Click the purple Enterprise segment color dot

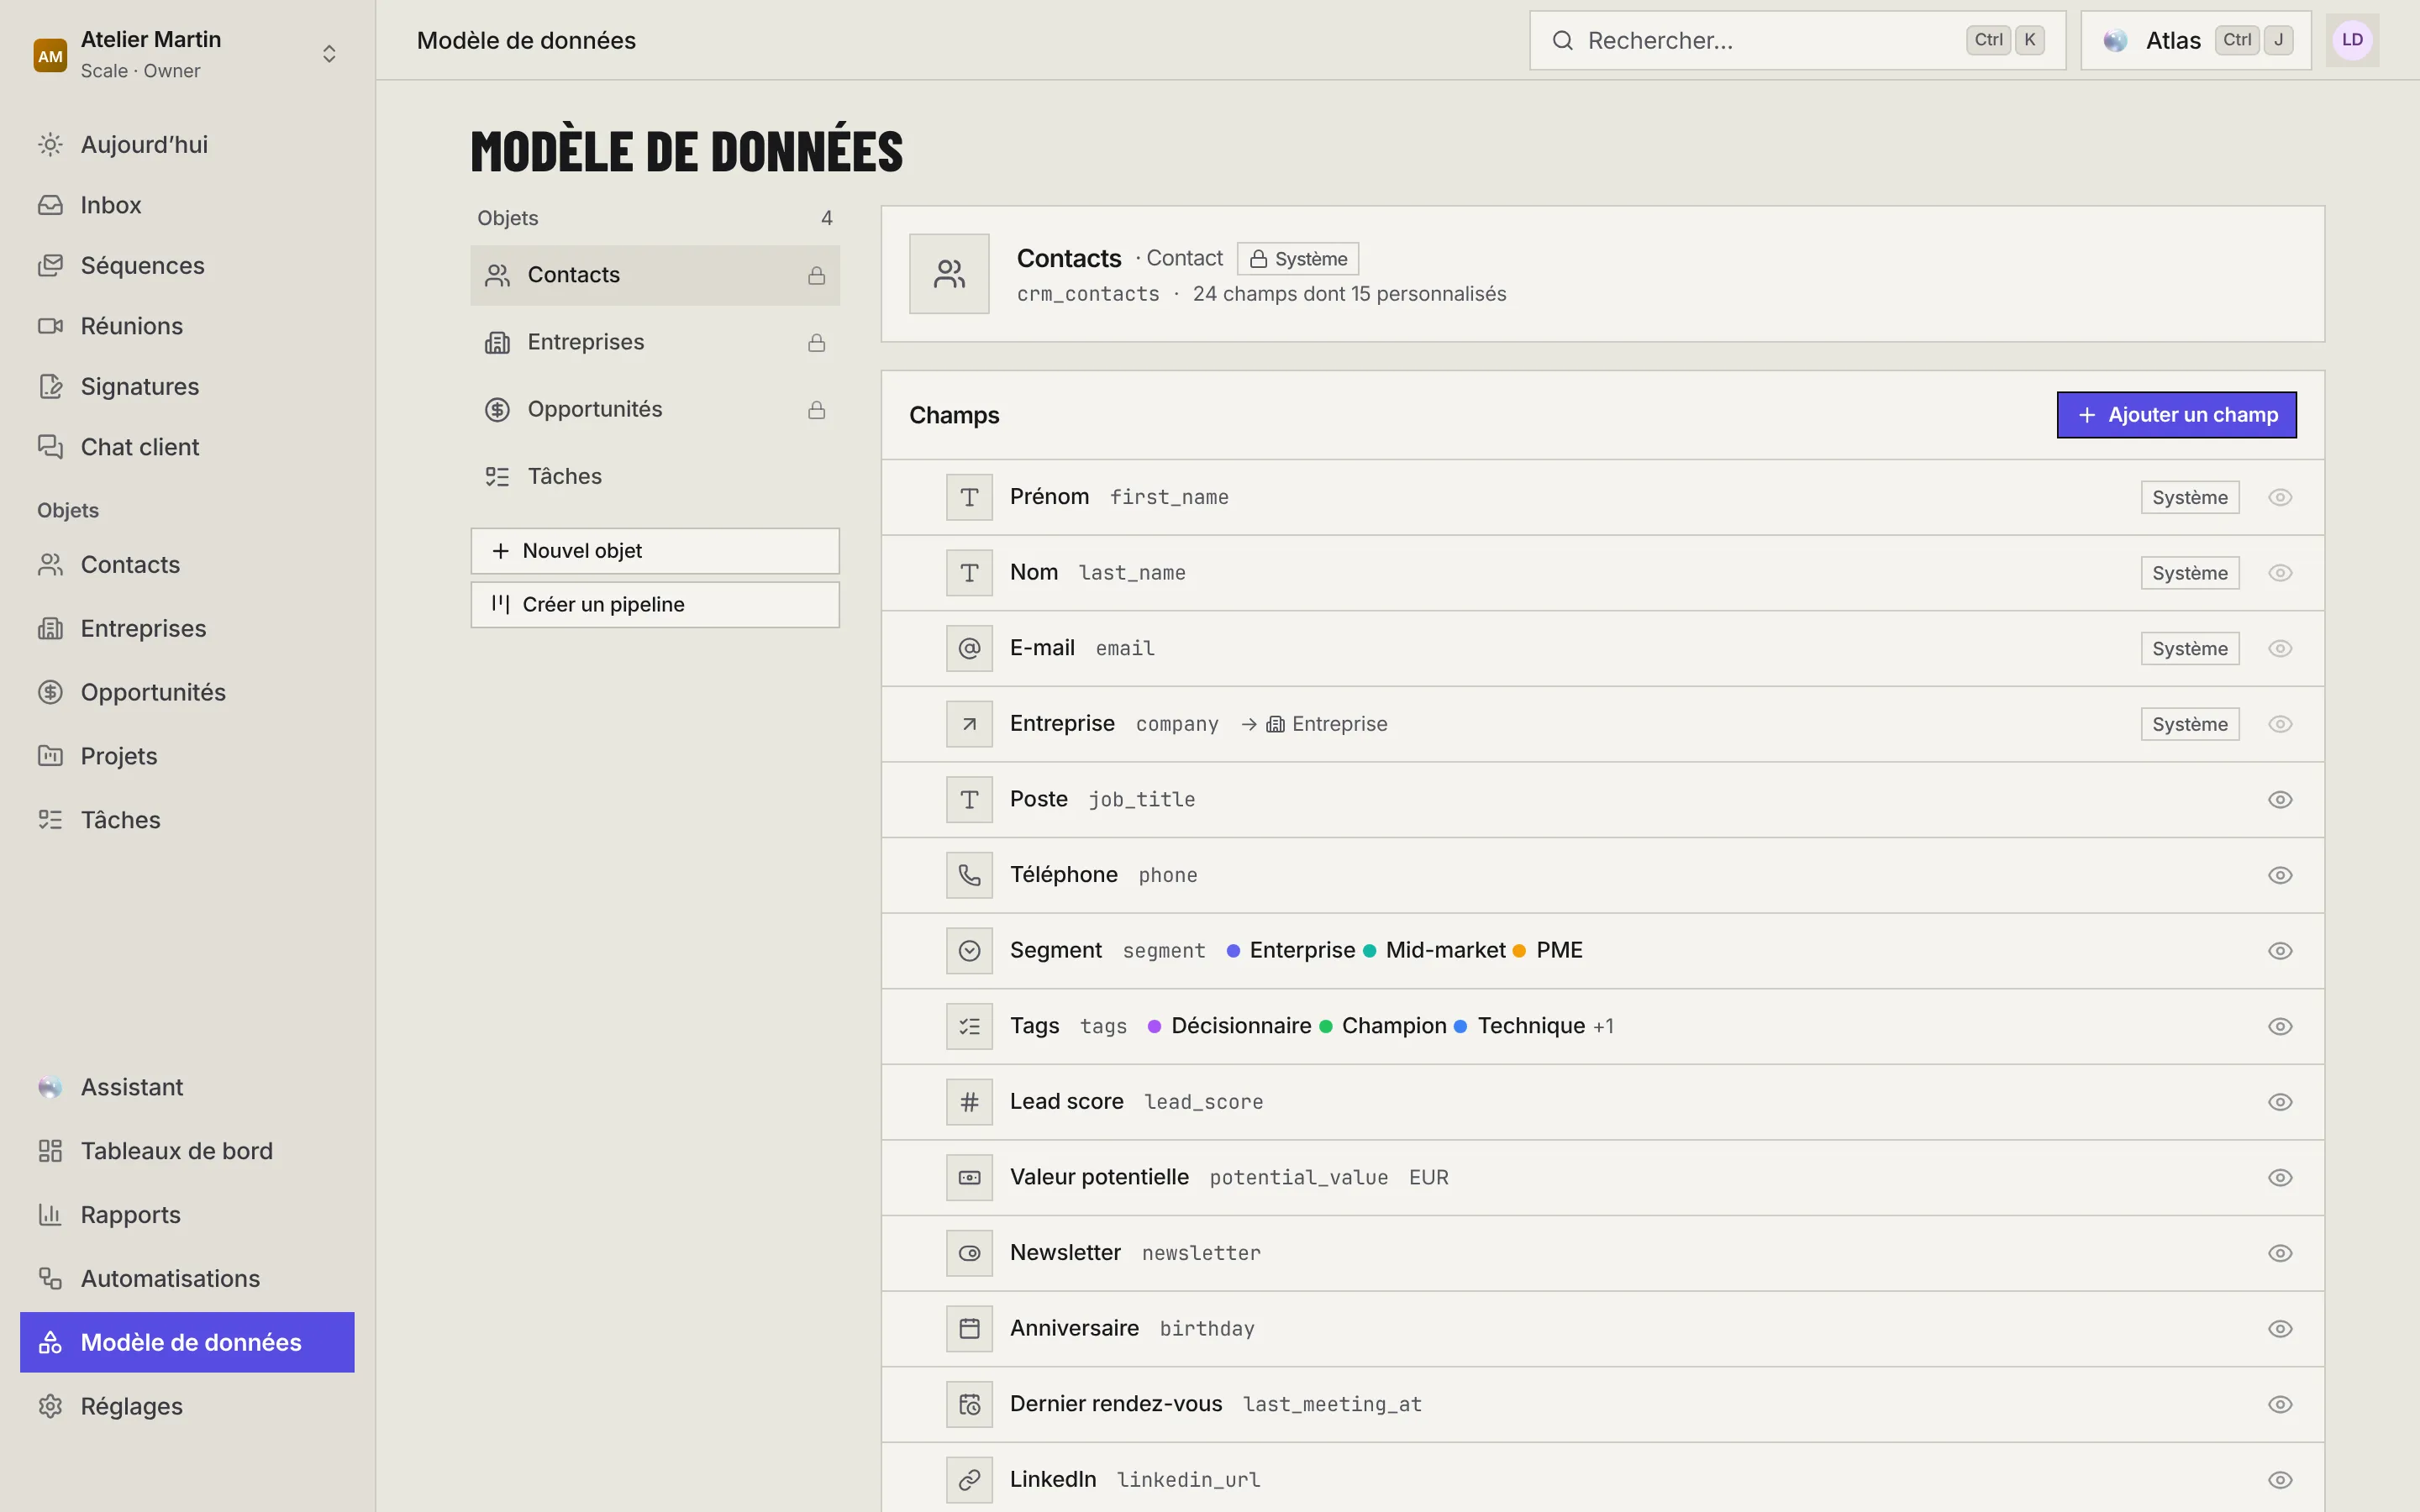click(1233, 950)
